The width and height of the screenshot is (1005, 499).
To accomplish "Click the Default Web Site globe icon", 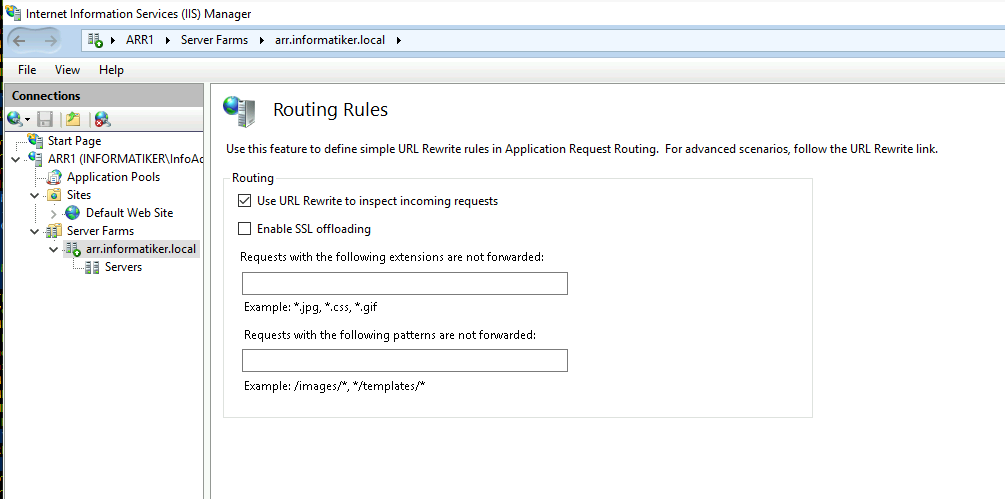I will (73, 213).
